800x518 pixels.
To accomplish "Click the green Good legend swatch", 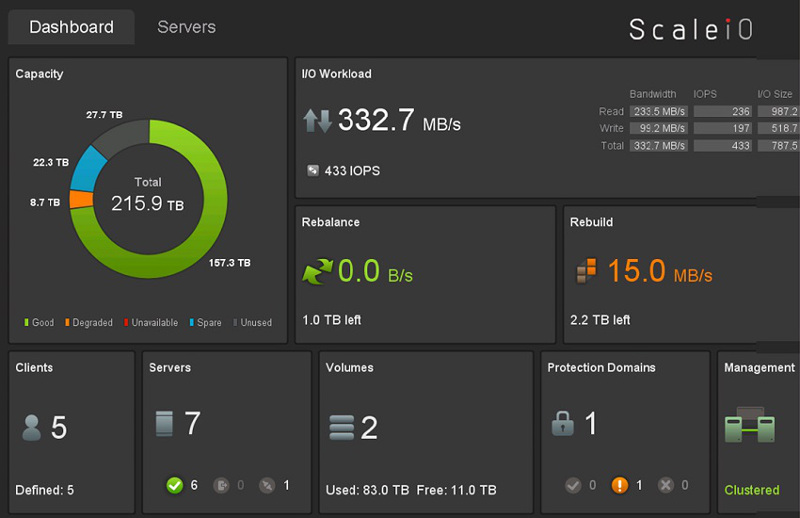I will (x=27, y=323).
